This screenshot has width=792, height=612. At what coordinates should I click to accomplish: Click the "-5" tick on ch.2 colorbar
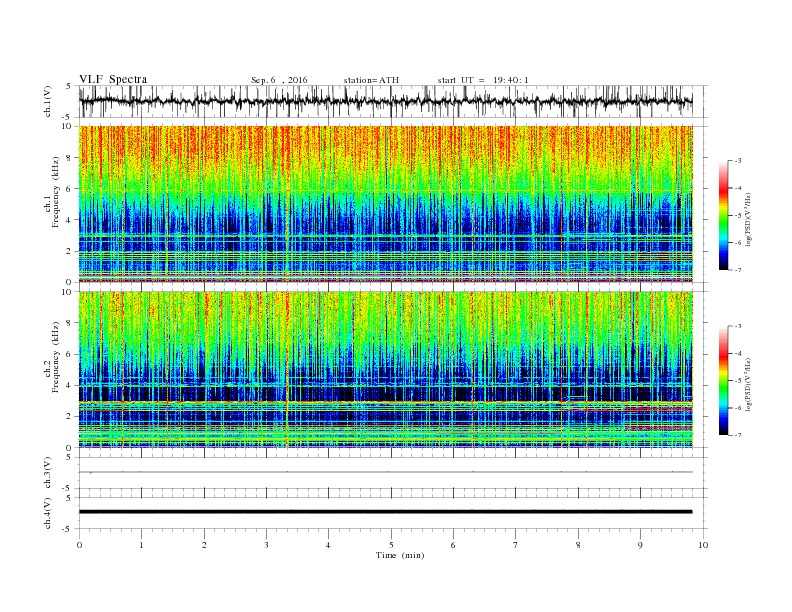pos(738,381)
